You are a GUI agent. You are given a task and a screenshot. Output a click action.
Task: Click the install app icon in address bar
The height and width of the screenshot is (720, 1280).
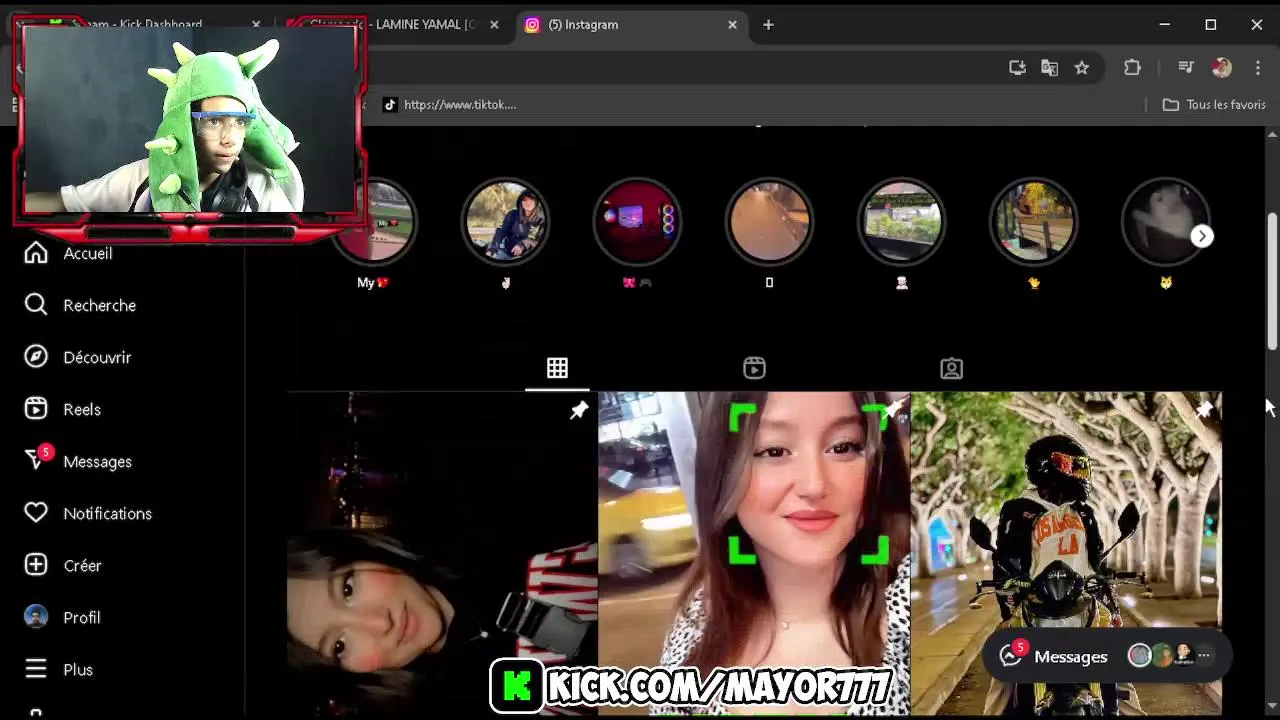click(1017, 67)
